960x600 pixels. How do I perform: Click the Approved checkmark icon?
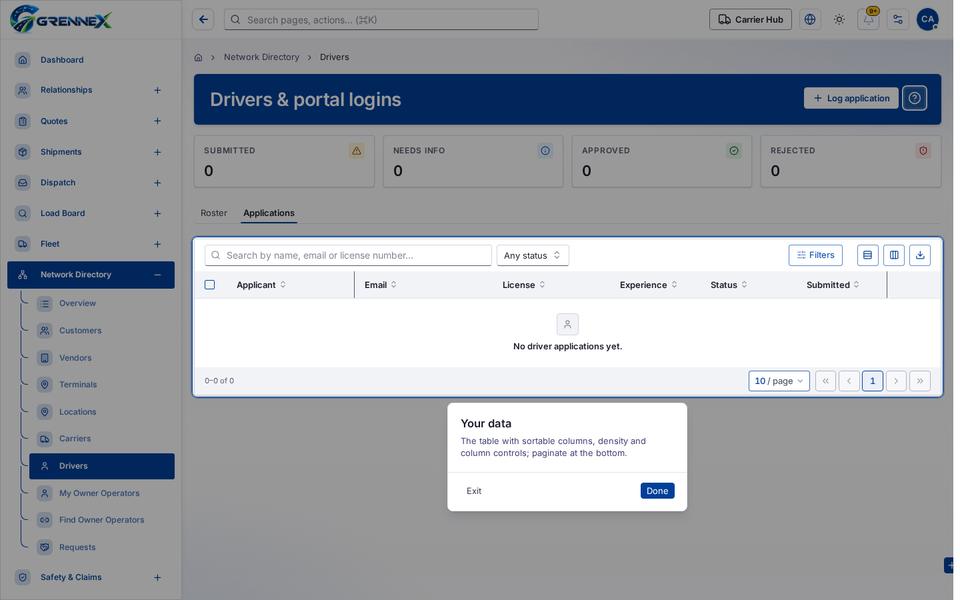(x=733, y=151)
